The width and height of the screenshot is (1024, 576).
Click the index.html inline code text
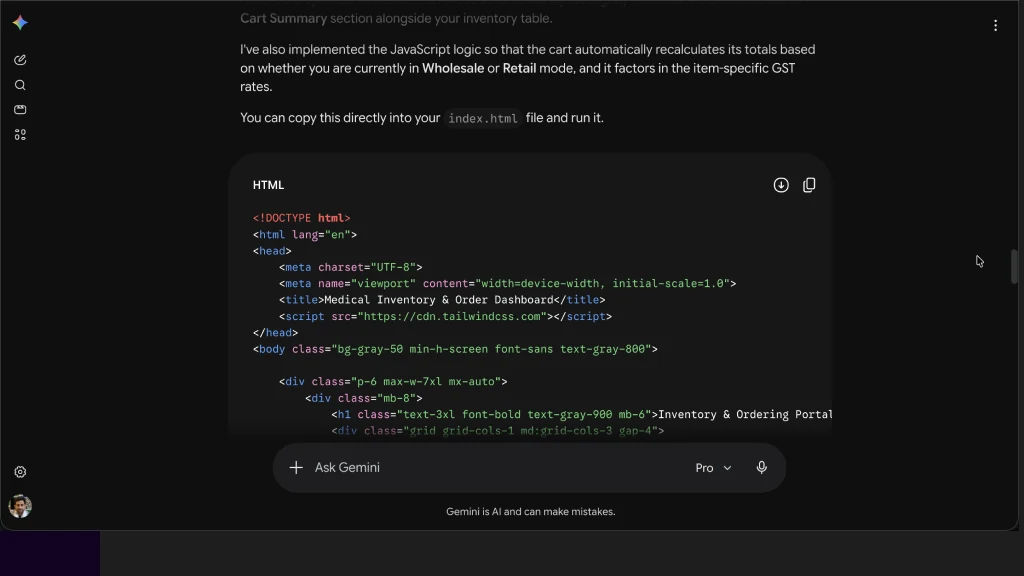click(483, 118)
